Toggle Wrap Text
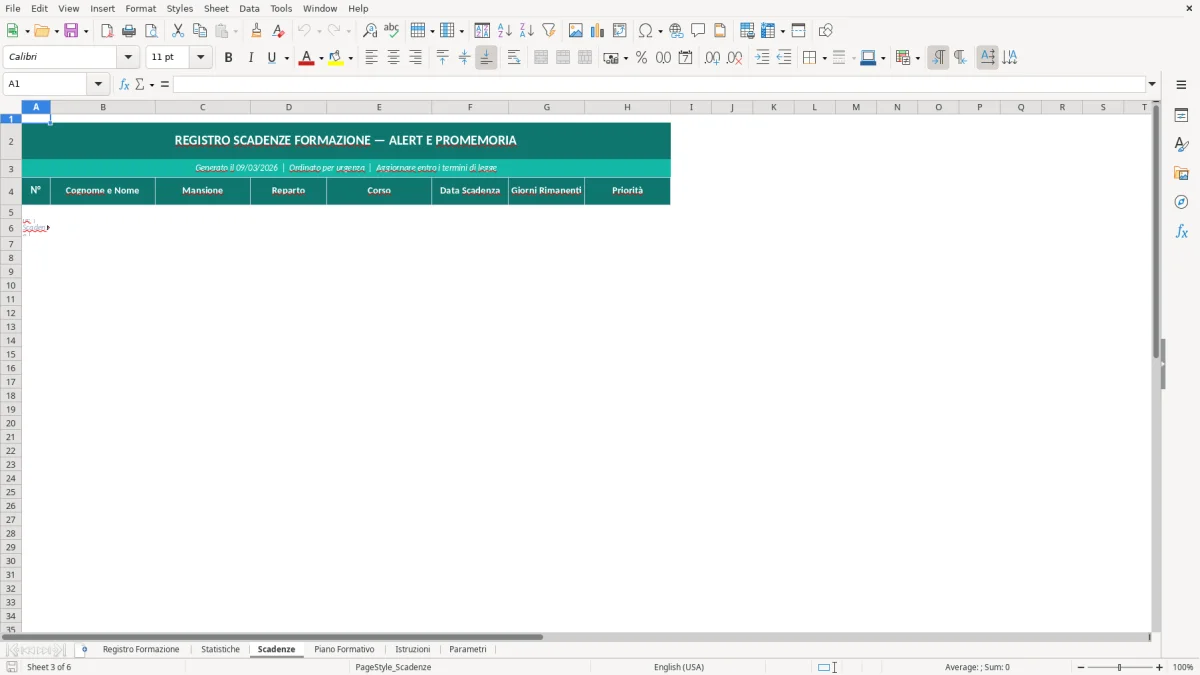Image resolution: width=1200 pixels, height=675 pixels. [x=514, y=58]
